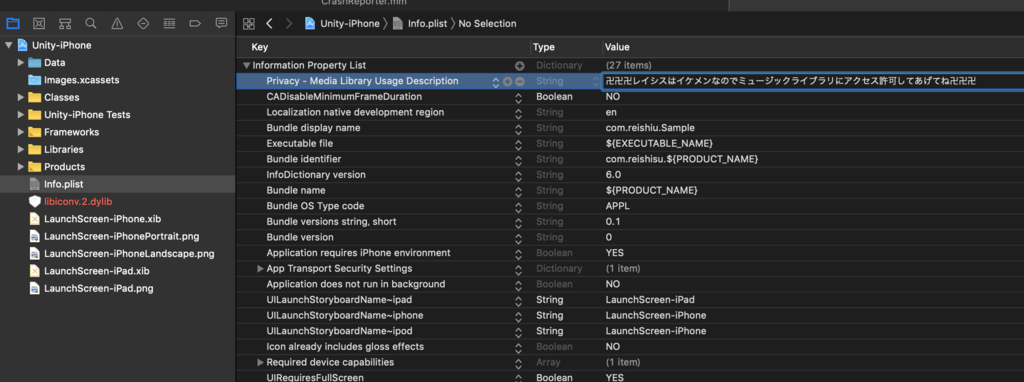Click the Info.plist breadcrumb item
The height and width of the screenshot is (382, 1024).
[420, 24]
